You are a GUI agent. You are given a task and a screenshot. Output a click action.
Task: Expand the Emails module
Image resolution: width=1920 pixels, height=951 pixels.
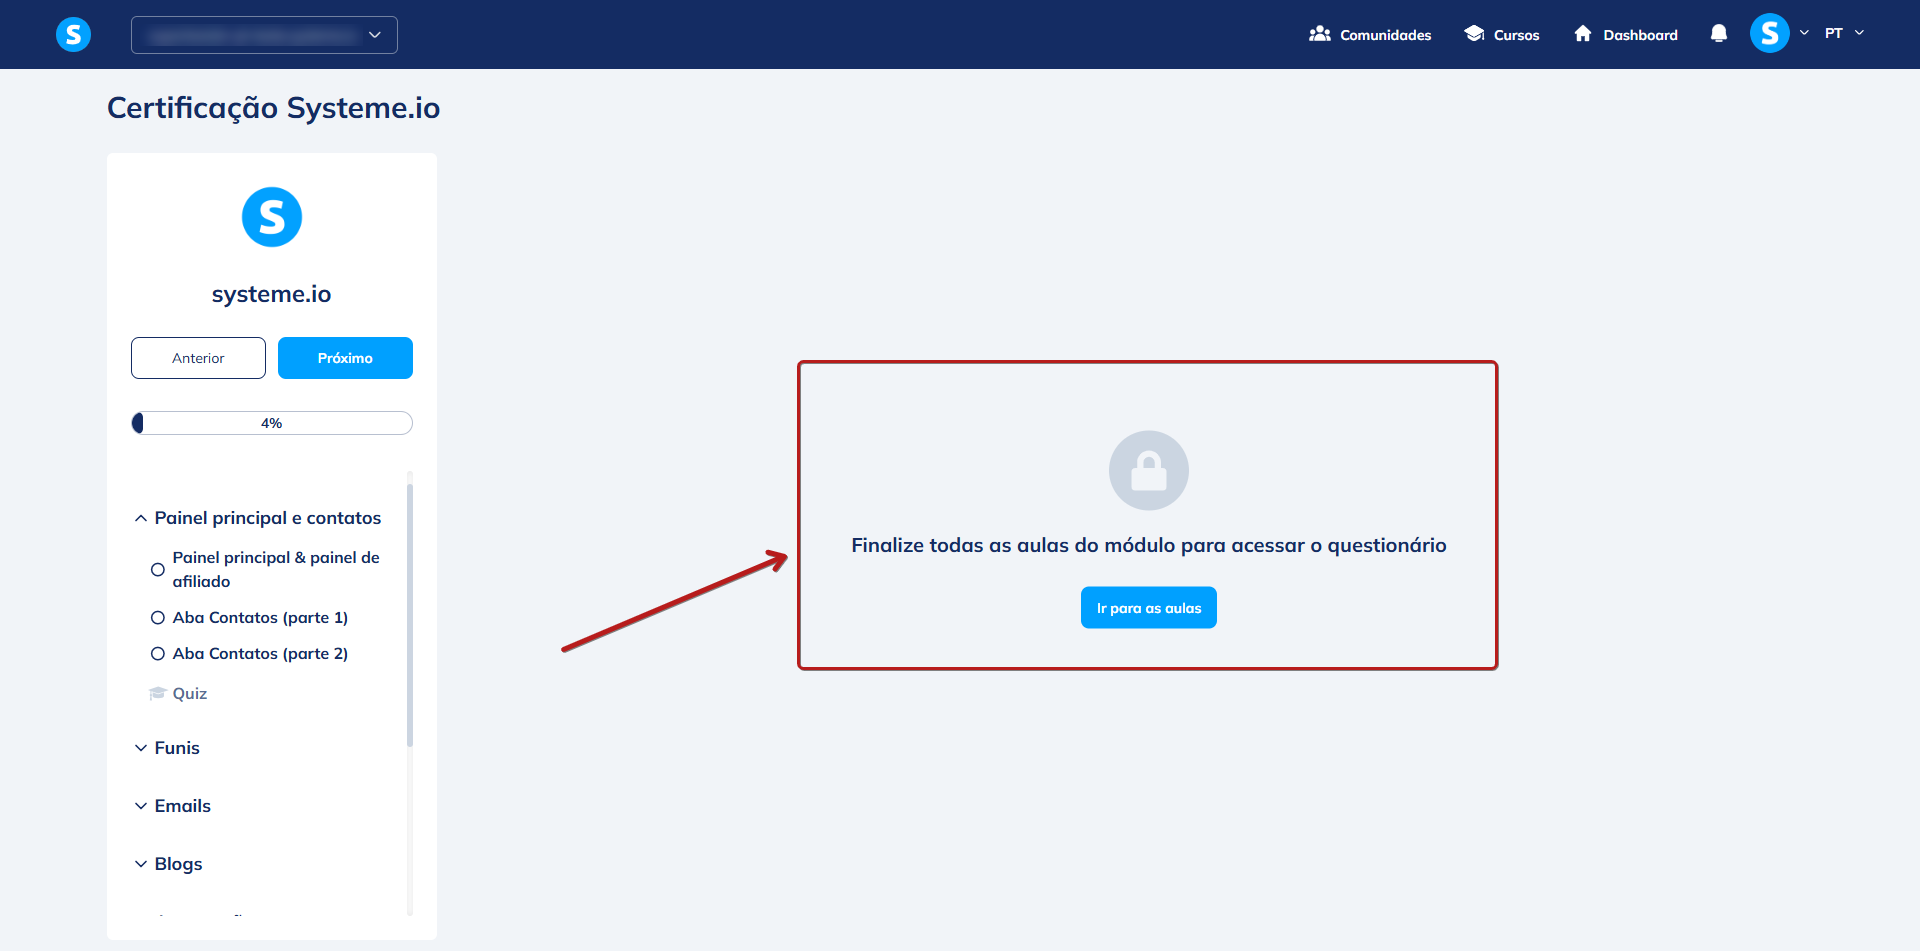click(x=173, y=806)
